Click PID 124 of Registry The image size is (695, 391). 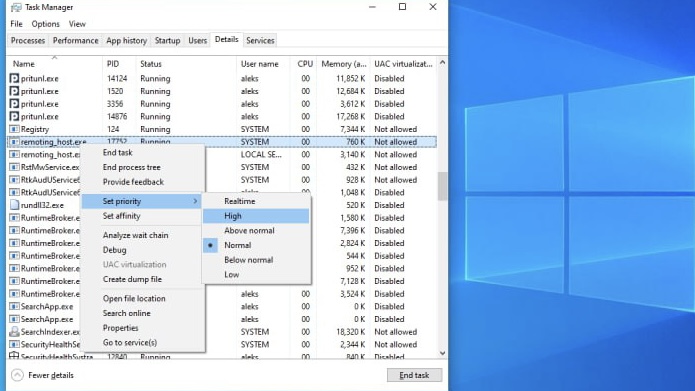coord(113,129)
